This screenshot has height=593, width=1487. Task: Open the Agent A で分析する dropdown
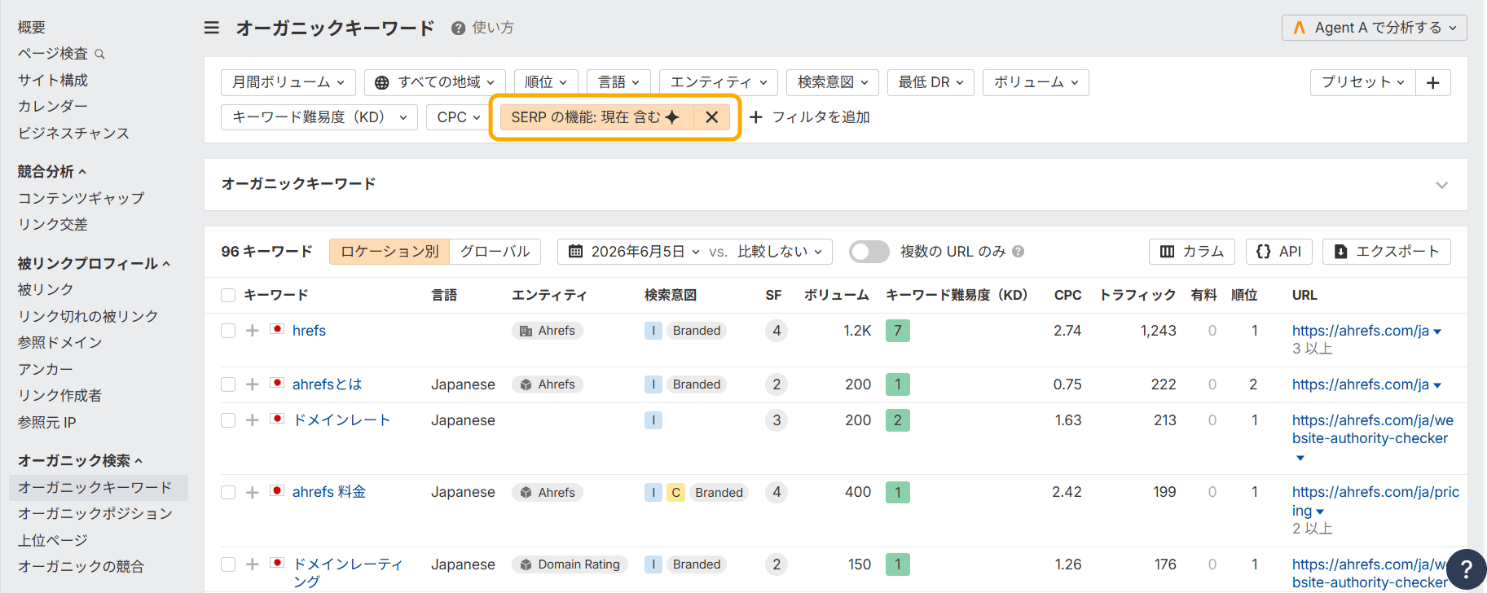tap(1374, 28)
